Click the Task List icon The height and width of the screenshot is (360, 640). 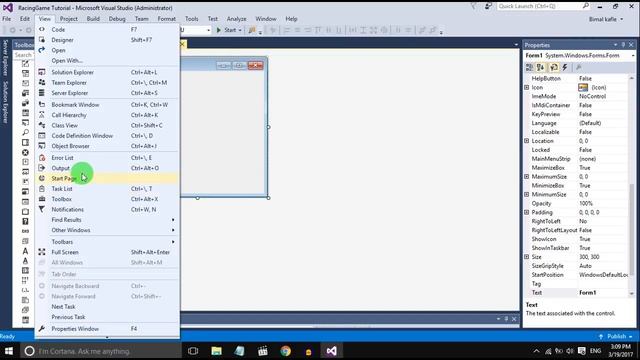[x=42, y=189]
